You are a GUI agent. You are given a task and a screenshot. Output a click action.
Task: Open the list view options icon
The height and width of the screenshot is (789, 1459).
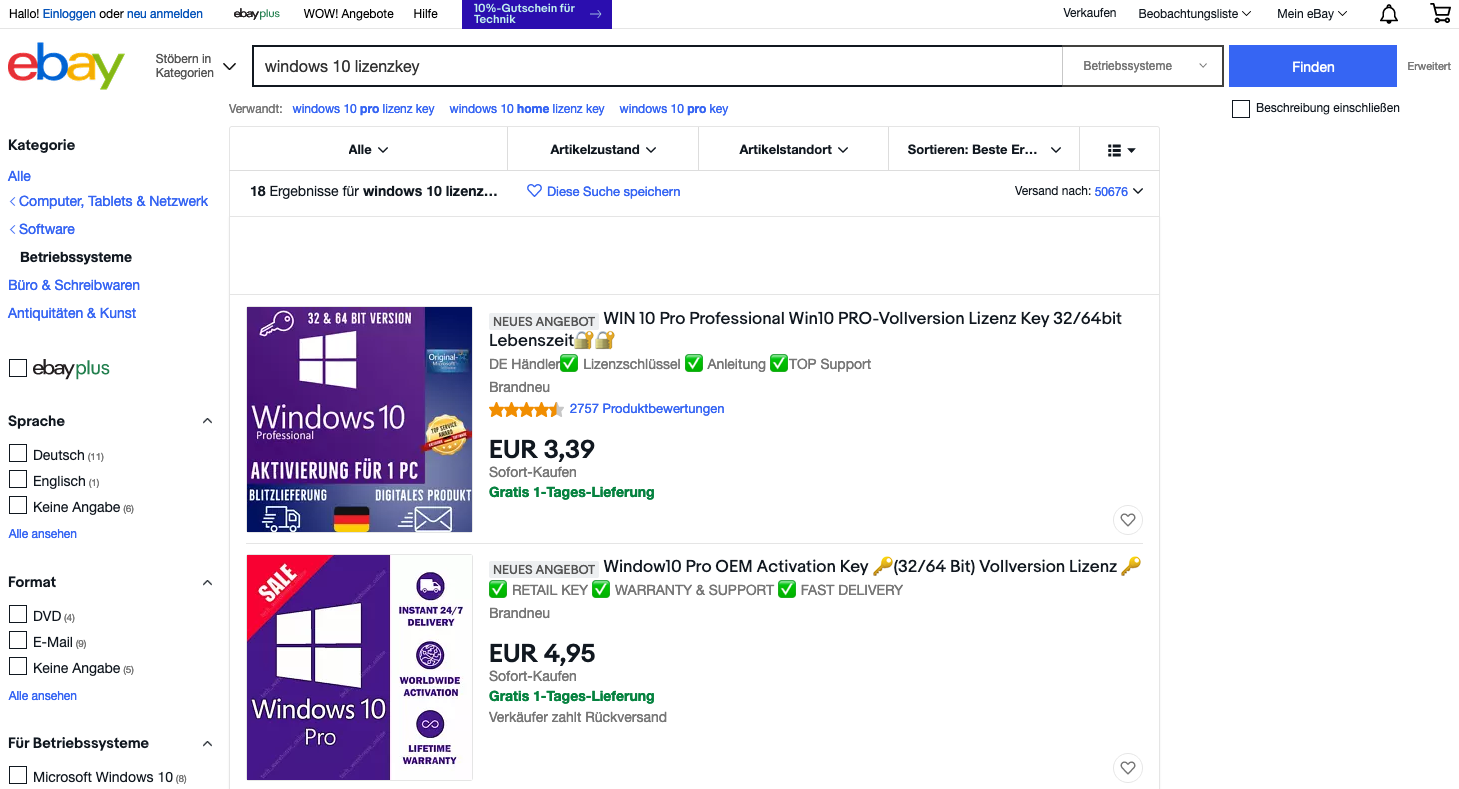[1121, 150]
